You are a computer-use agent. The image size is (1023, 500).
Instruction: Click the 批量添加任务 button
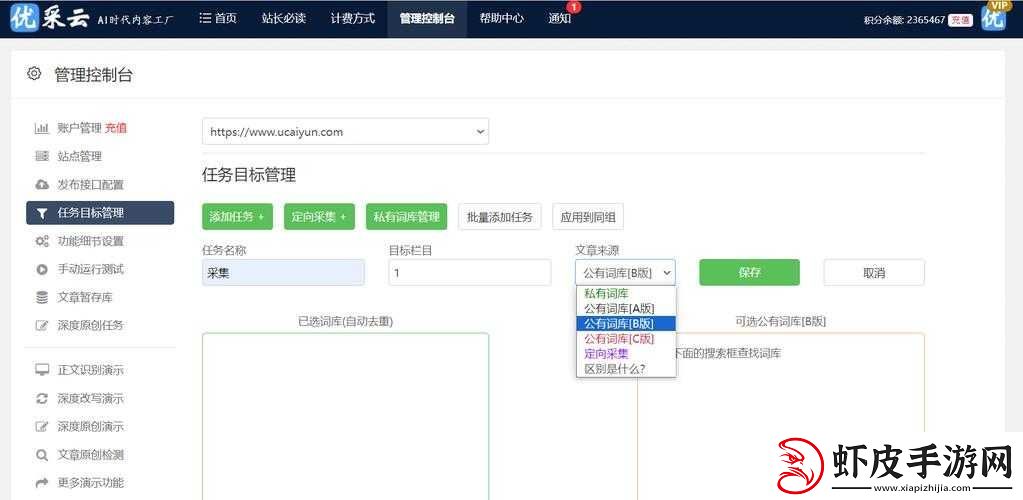tap(500, 217)
